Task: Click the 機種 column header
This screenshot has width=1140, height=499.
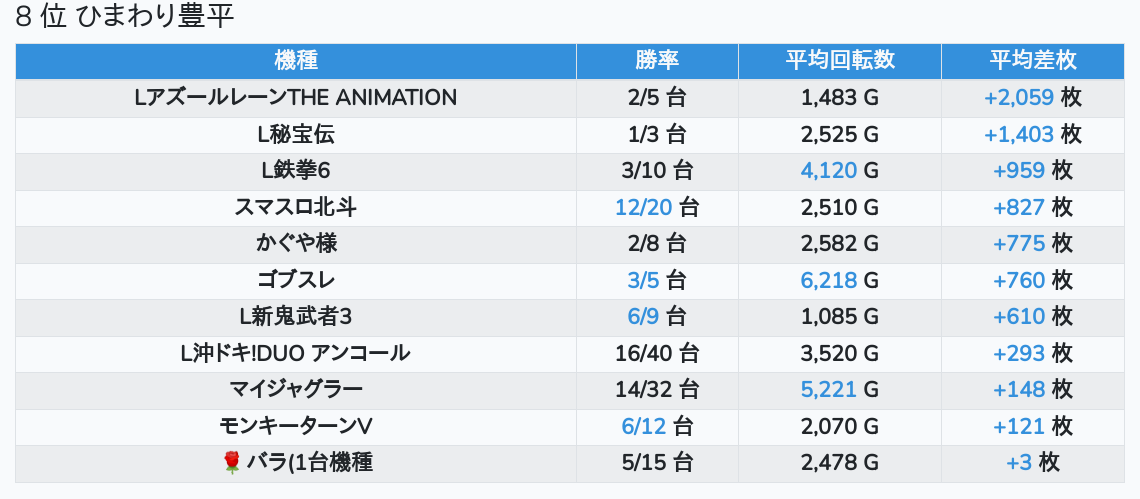Action: pyautogui.click(x=296, y=60)
